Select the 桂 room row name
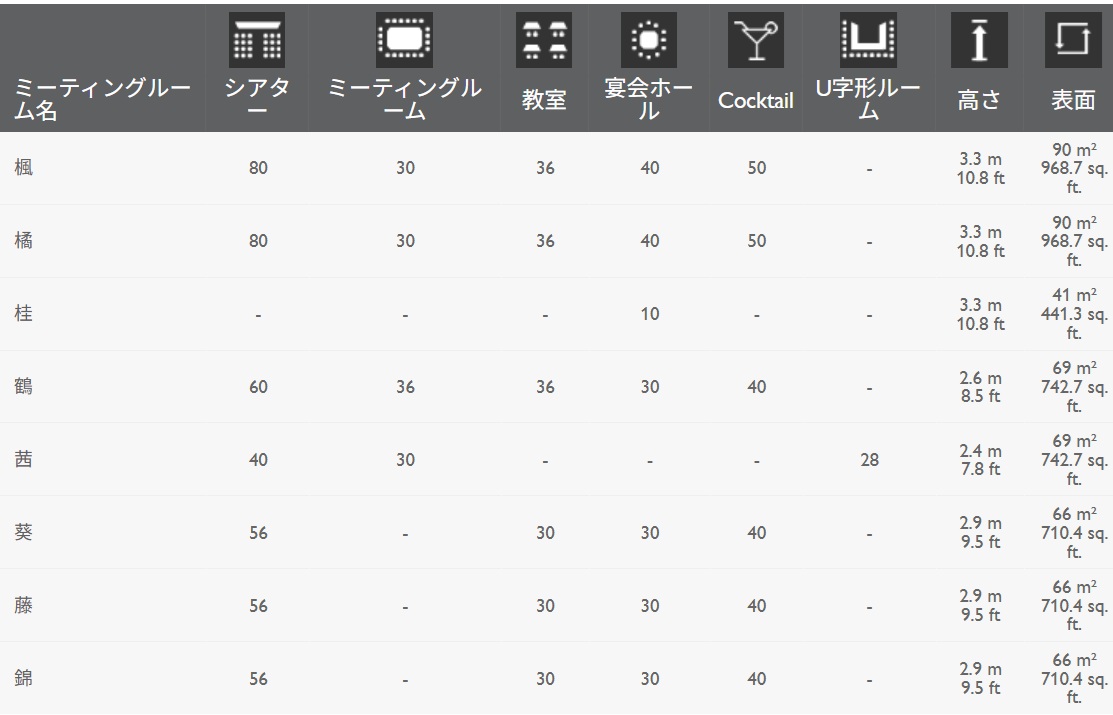Screen dimensions: 1113x715 coord(23,314)
